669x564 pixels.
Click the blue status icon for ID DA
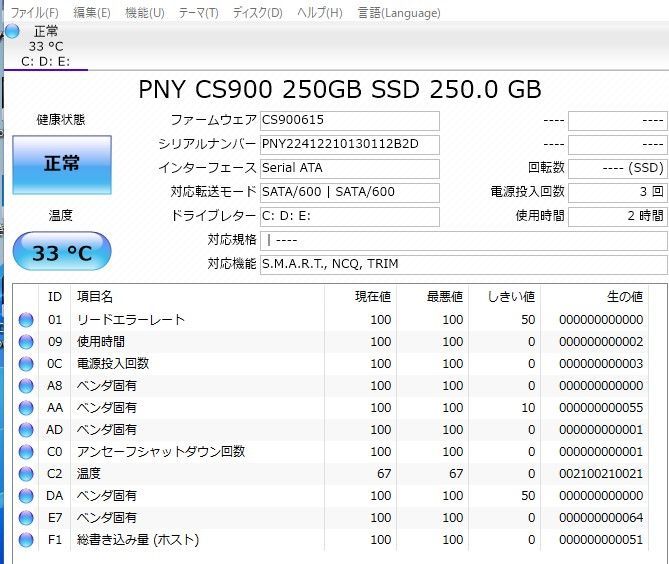click(26, 496)
